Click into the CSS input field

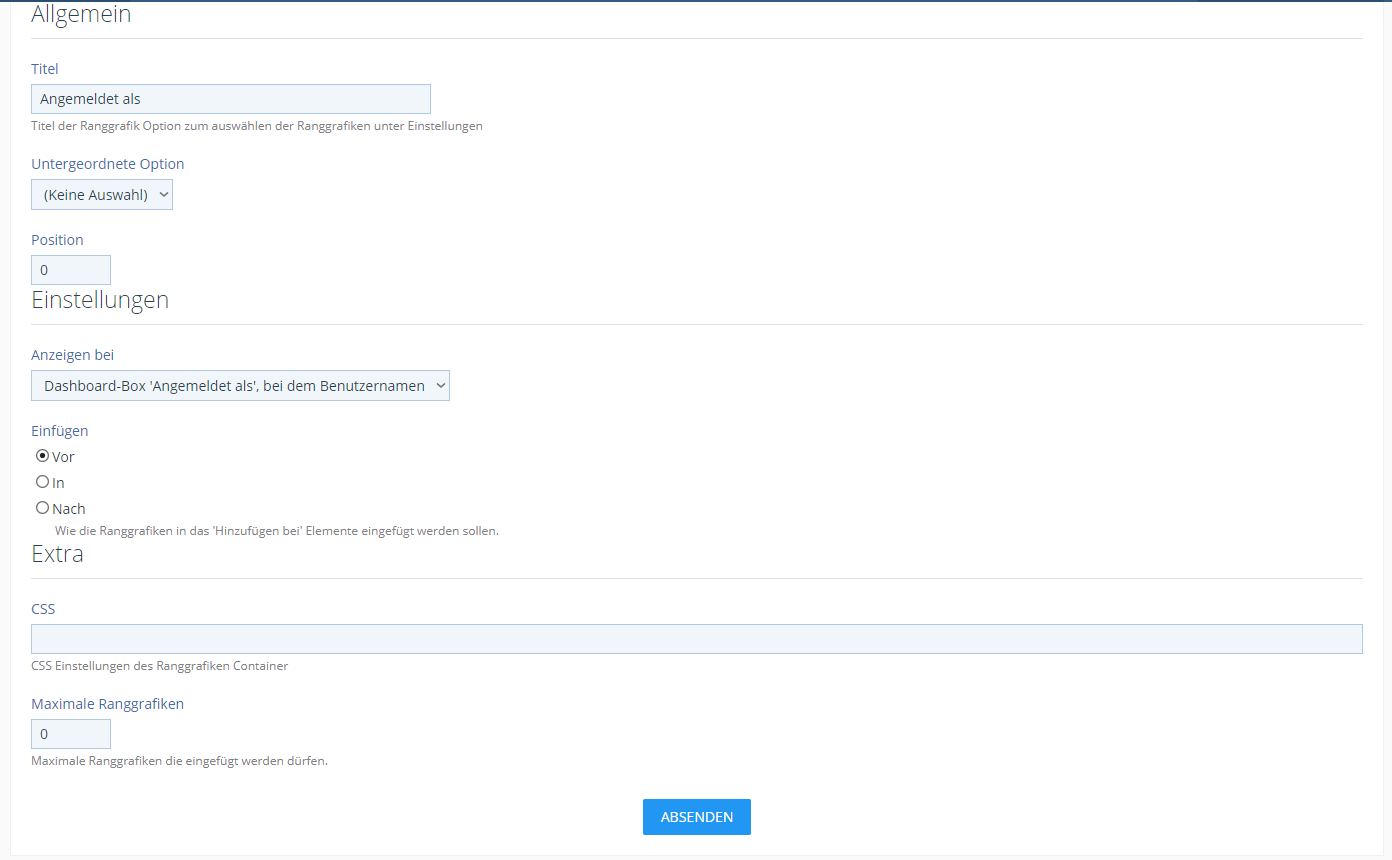[696, 639]
